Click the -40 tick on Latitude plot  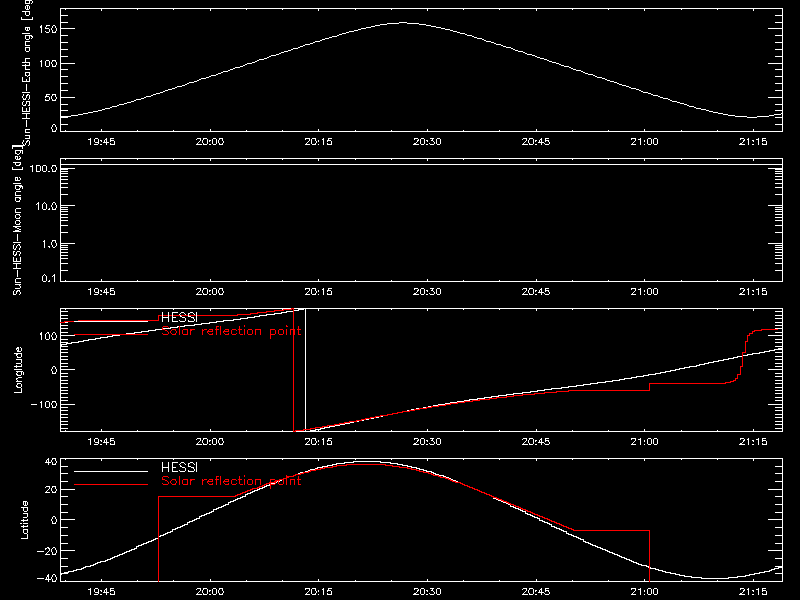47,579
